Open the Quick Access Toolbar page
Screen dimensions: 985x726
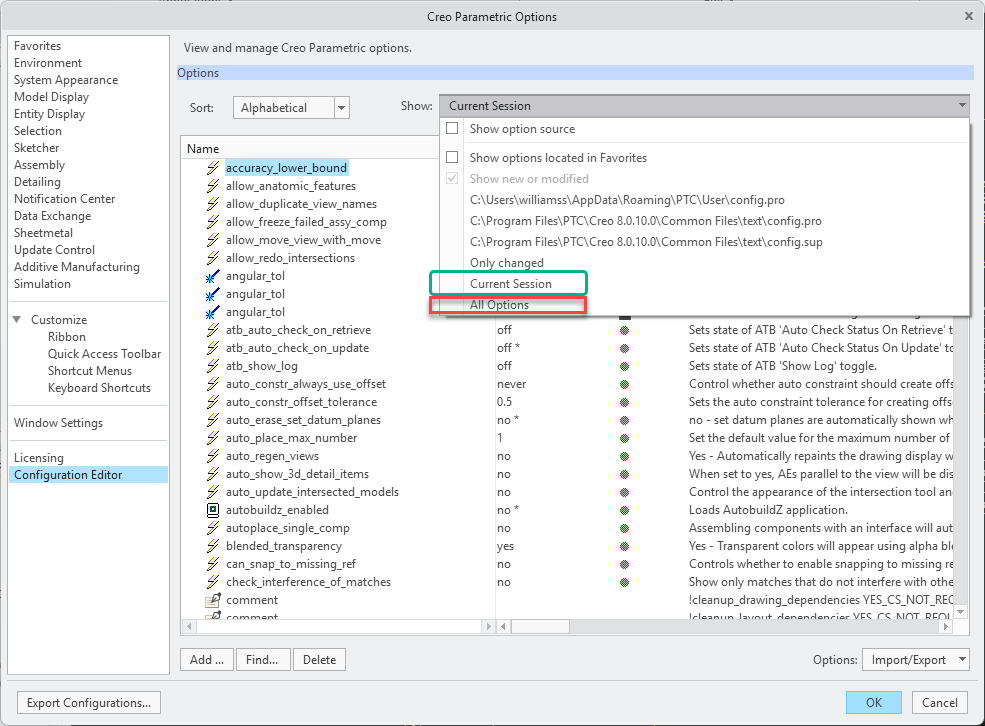[x=104, y=354]
